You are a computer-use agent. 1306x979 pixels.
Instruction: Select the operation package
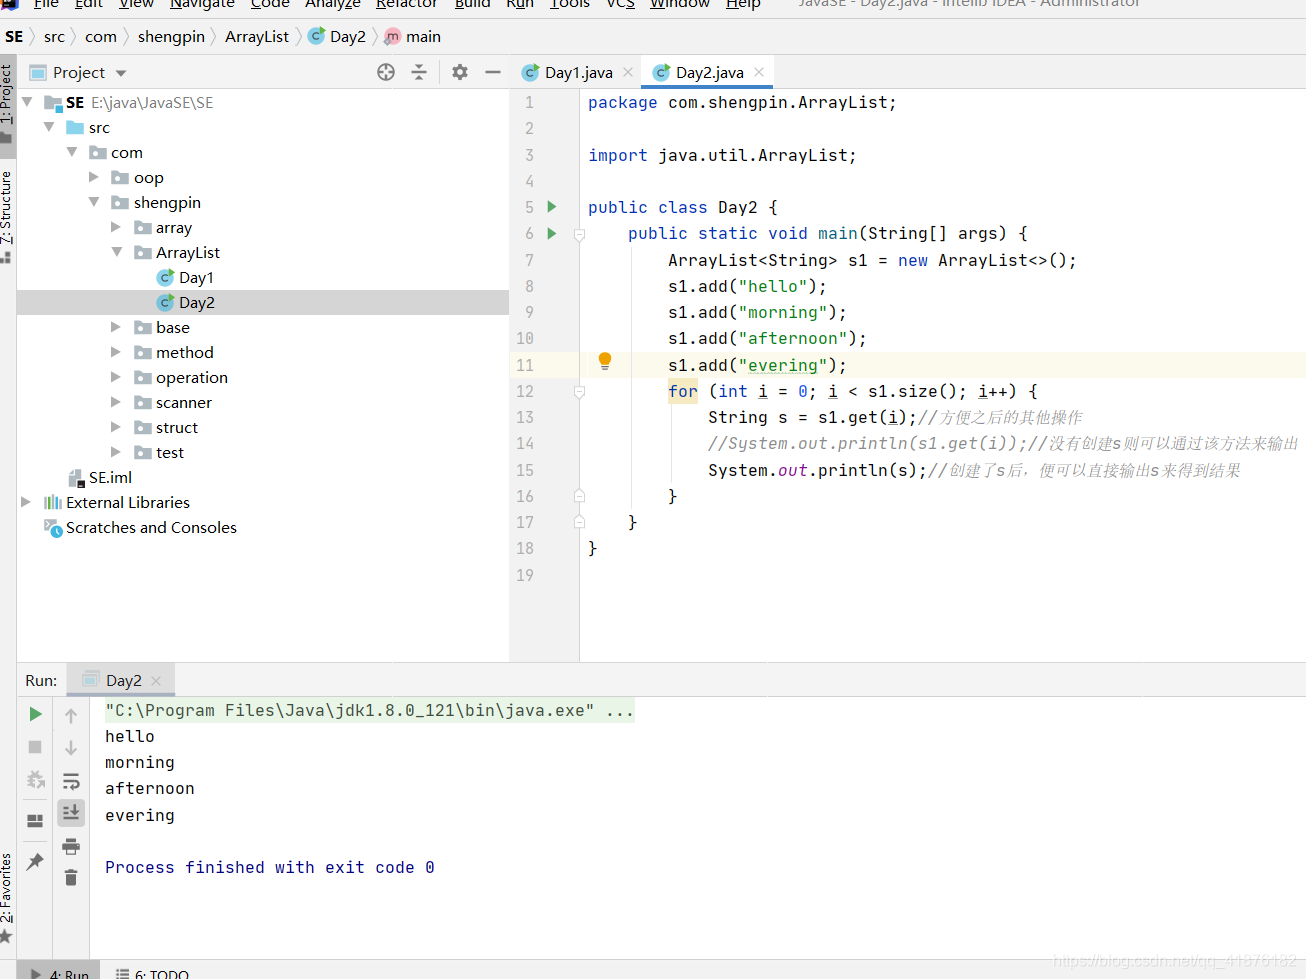pyautogui.click(x=192, y=377)
